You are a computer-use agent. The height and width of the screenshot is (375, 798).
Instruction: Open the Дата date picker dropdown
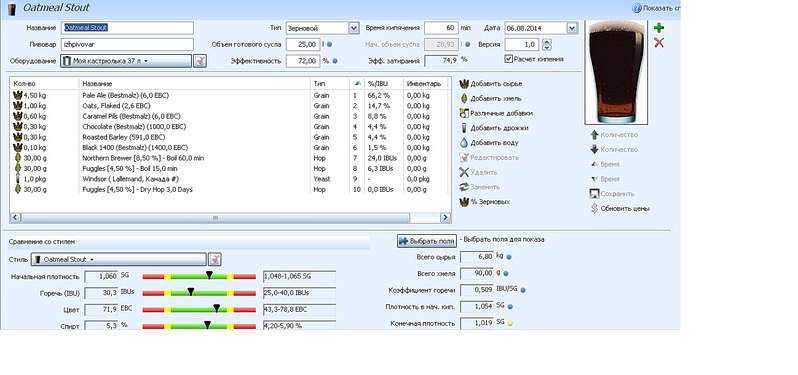(x=572, y=28)
